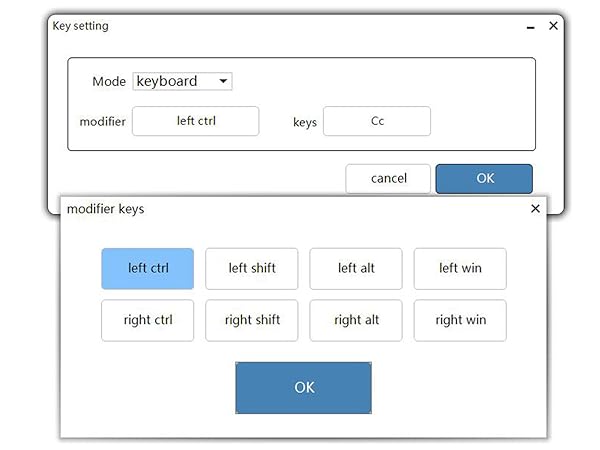This screenshot has height=450, width=600.
Task: Toggle the left ctrl modifier key
Action: (x=147, y=268)
